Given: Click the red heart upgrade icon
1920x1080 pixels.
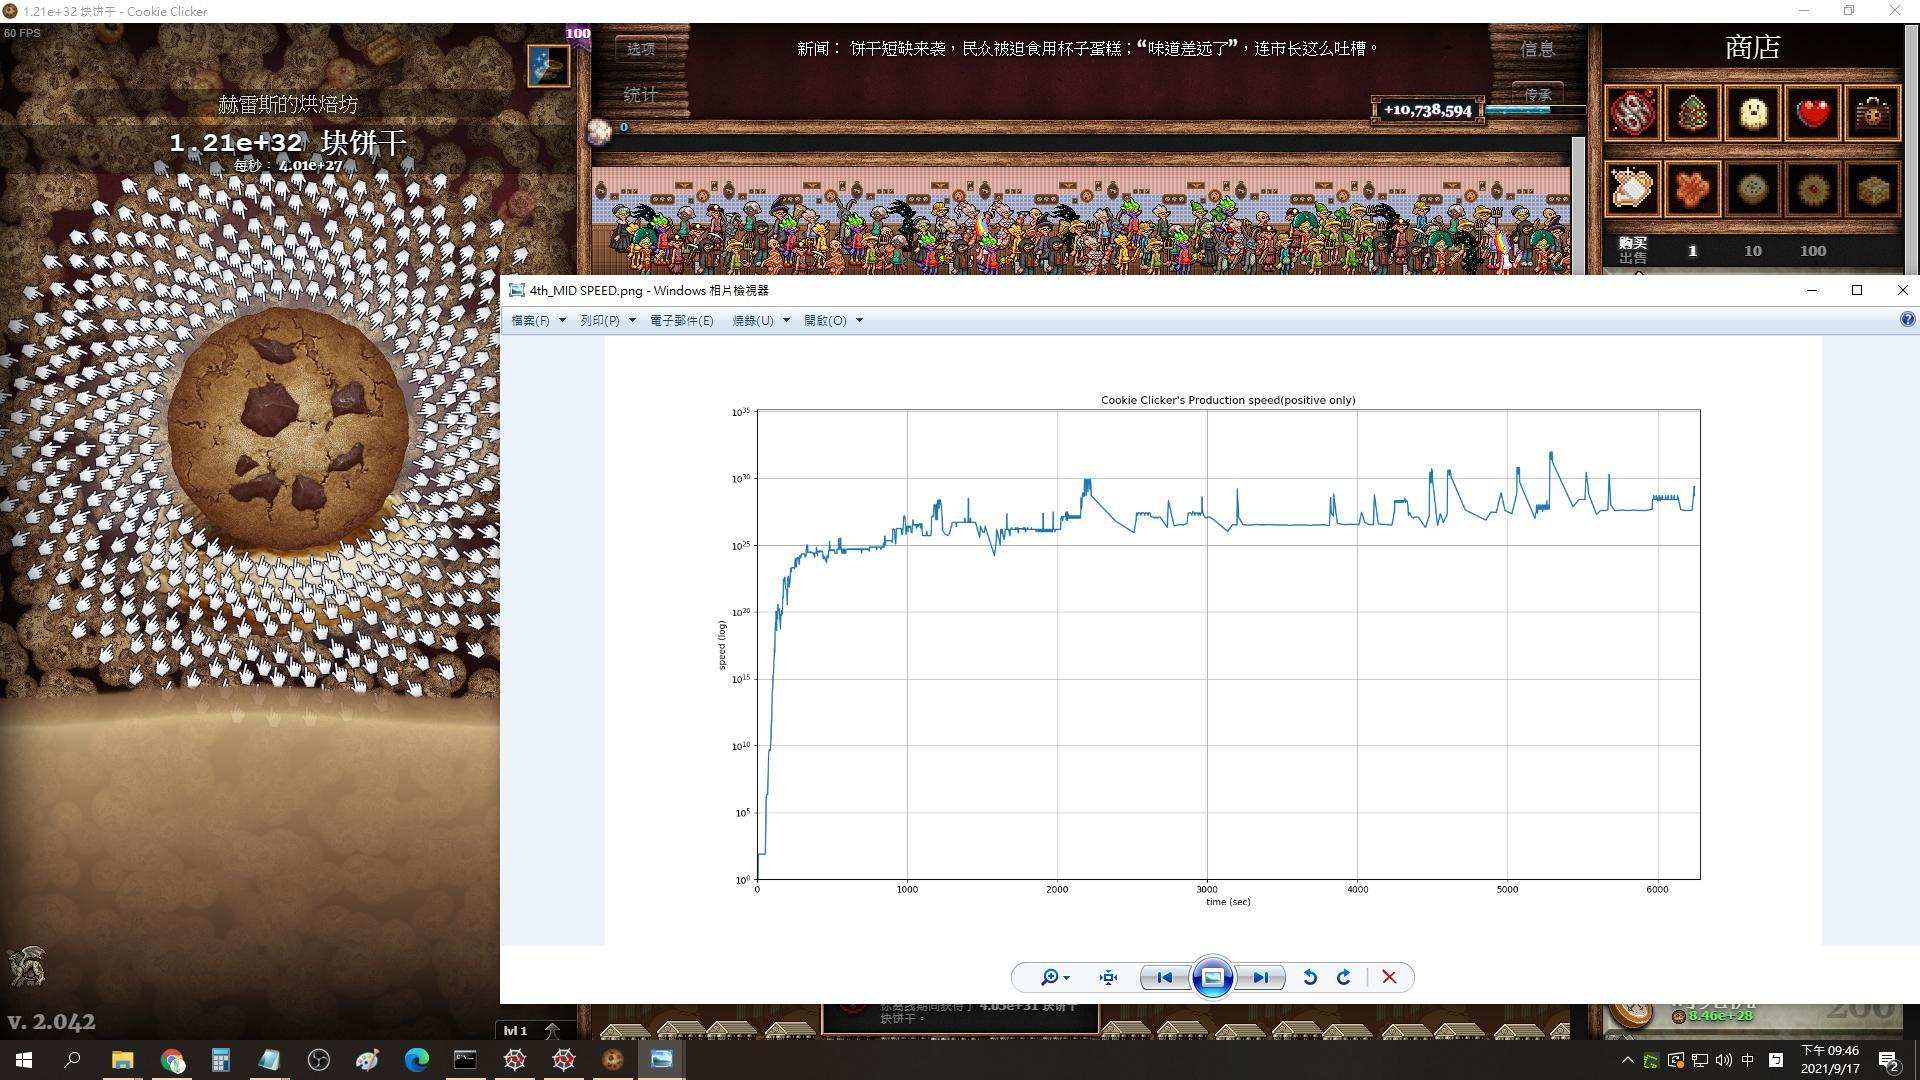Looking at the screenshot, I should pyautogui.click(x=1812, y=113).
